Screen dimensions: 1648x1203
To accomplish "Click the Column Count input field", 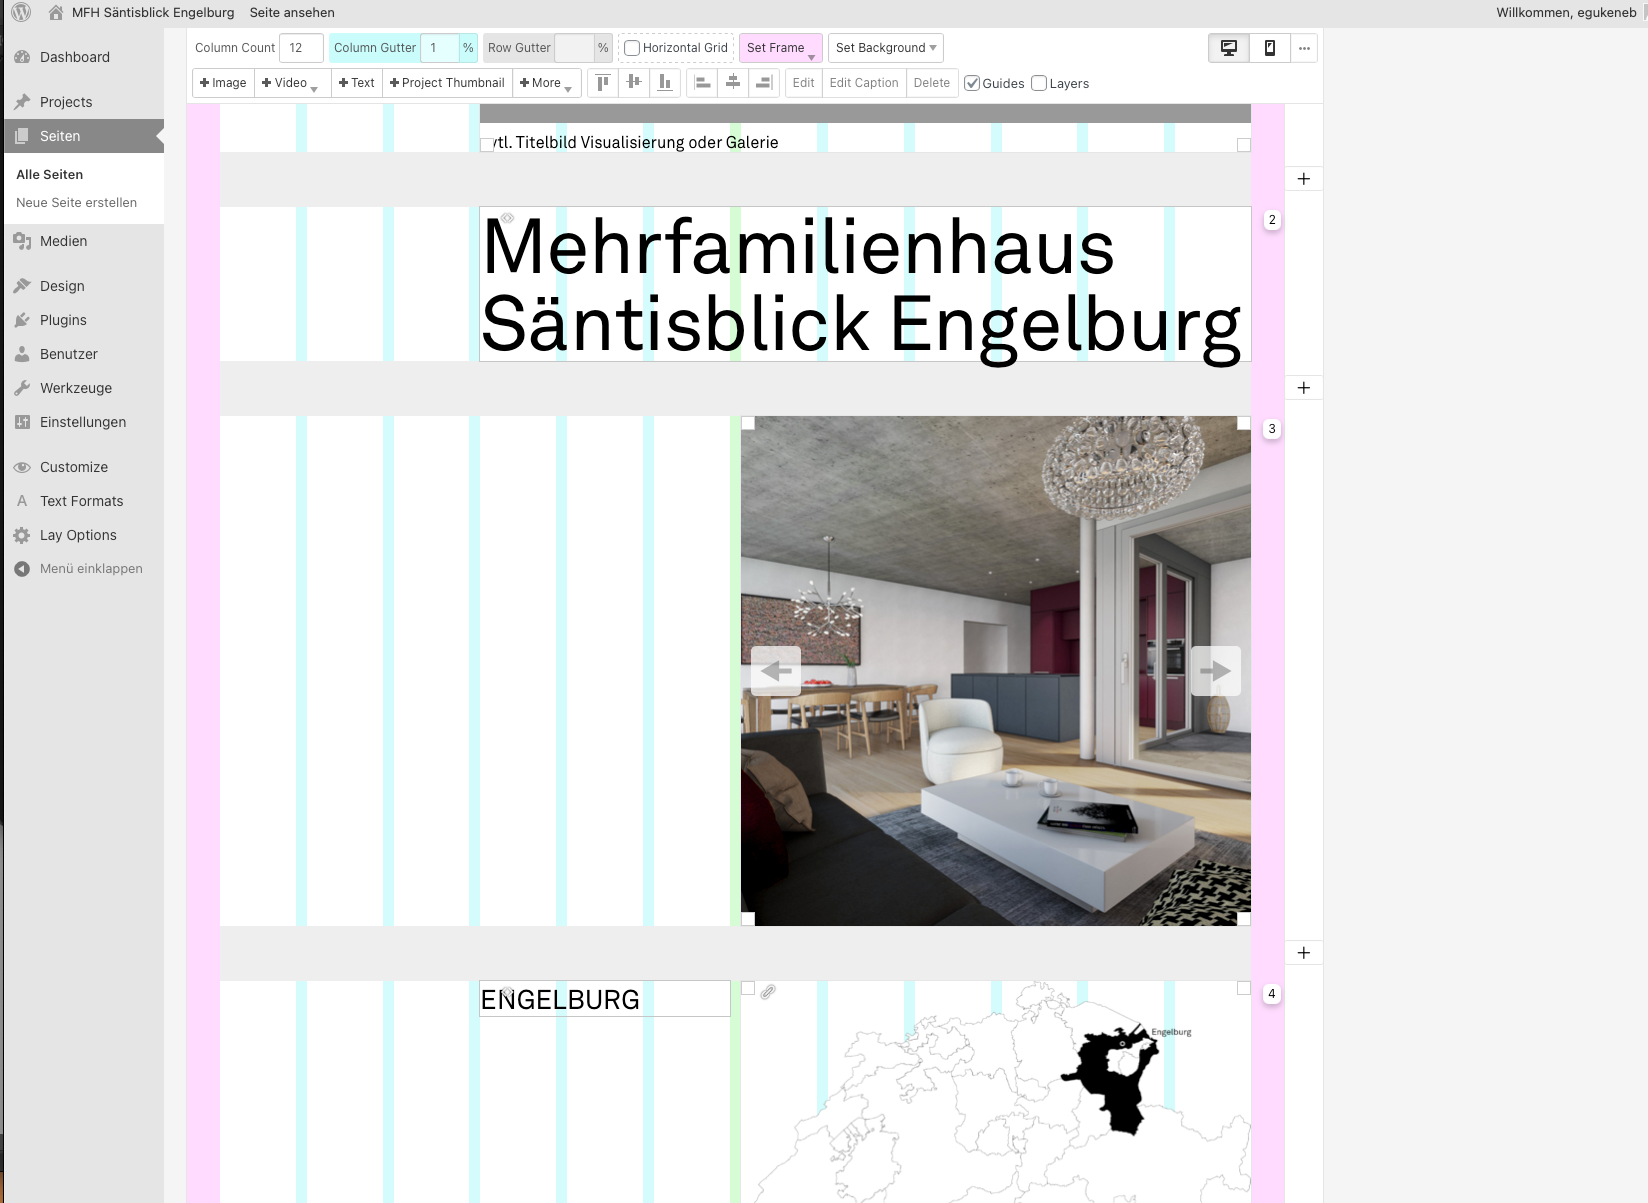I will [300, 48].
